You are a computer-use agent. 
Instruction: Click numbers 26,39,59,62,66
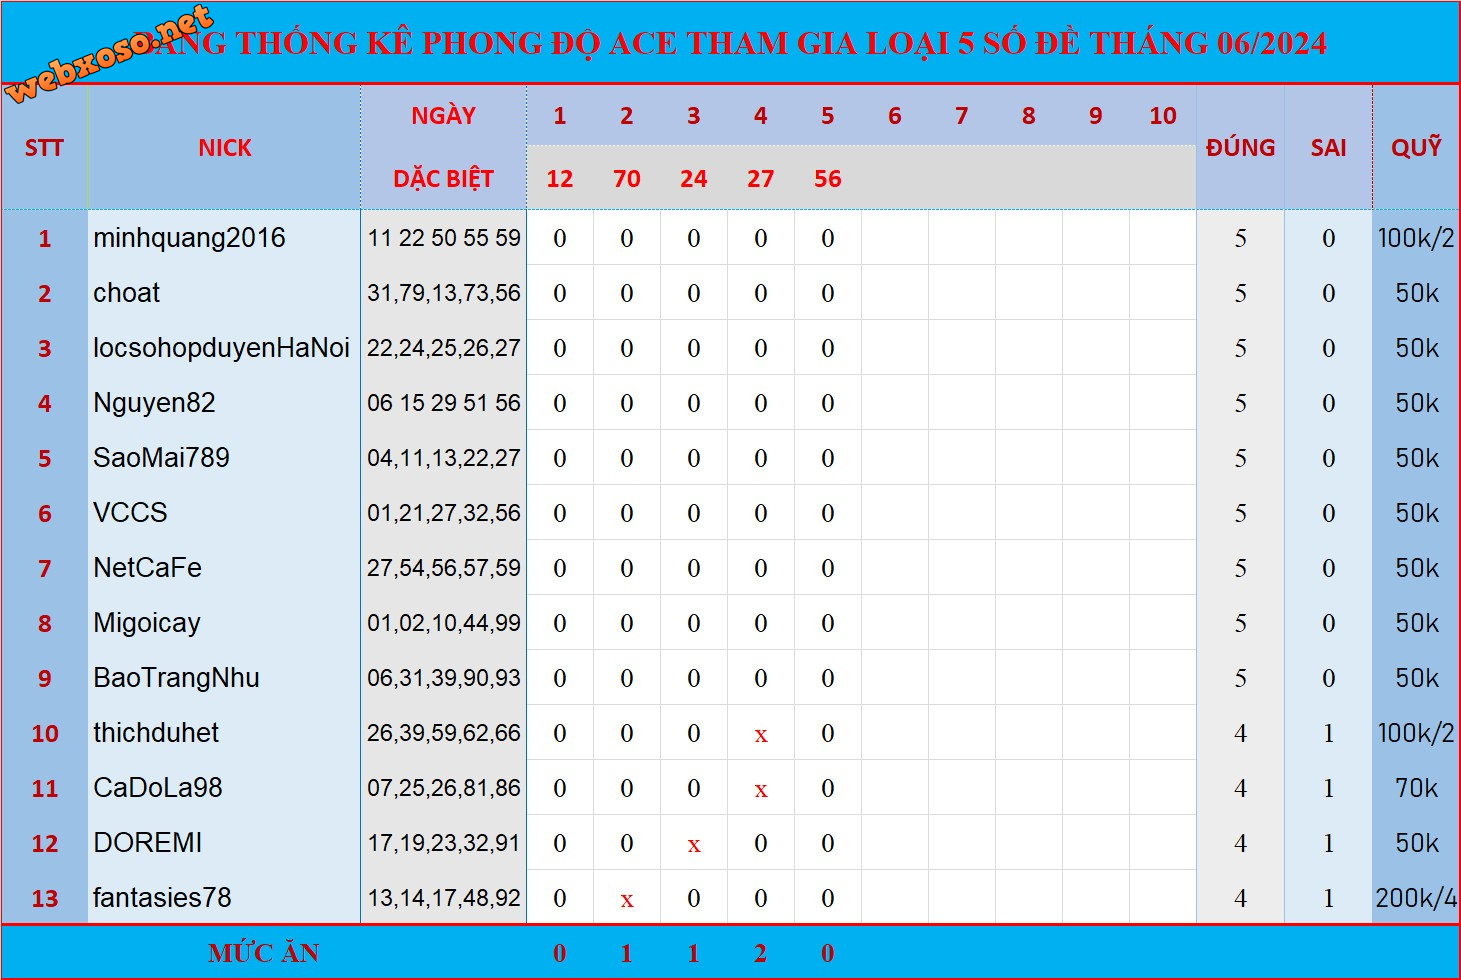pyautogui.click(x=444, y=733)
